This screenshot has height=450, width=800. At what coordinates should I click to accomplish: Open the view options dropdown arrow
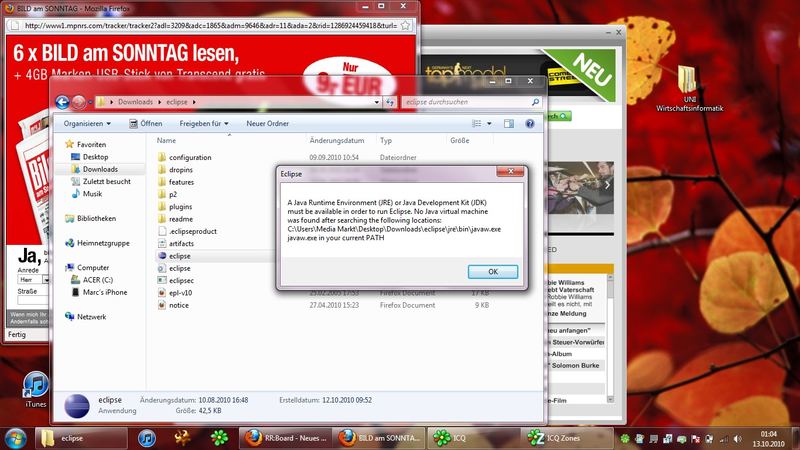click(489, 123)
